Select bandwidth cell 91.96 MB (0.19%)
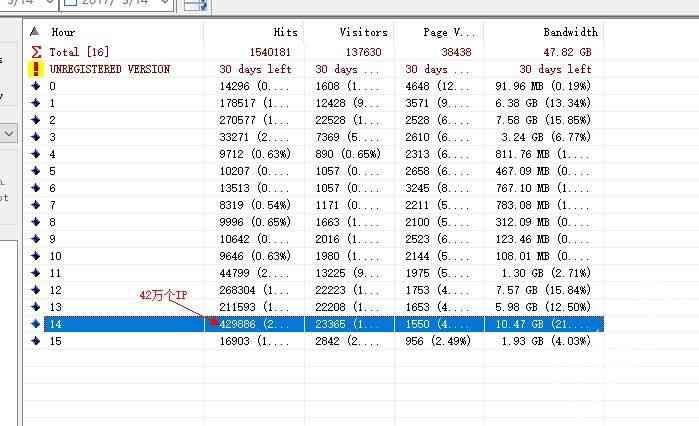 click(x=543, y=86)
